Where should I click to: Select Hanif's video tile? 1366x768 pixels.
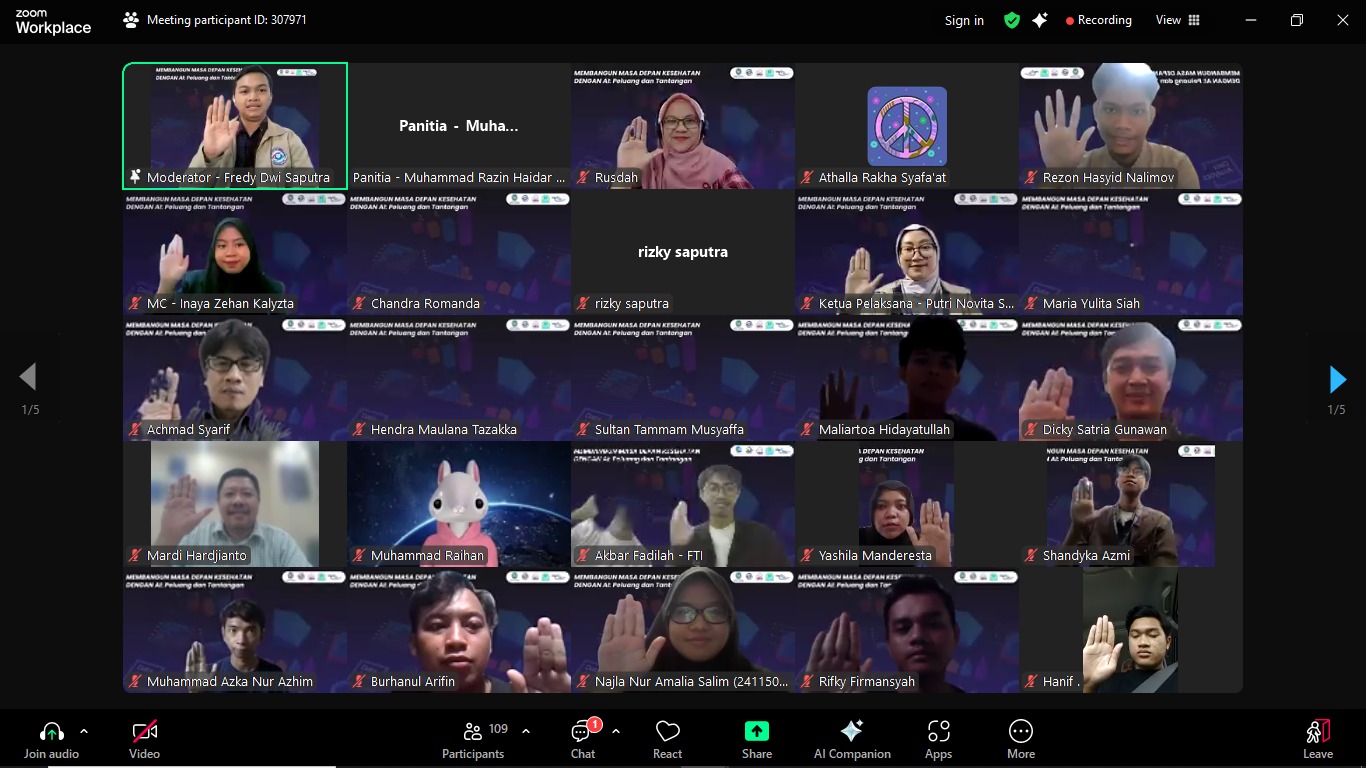click(x=1131, y=631)
